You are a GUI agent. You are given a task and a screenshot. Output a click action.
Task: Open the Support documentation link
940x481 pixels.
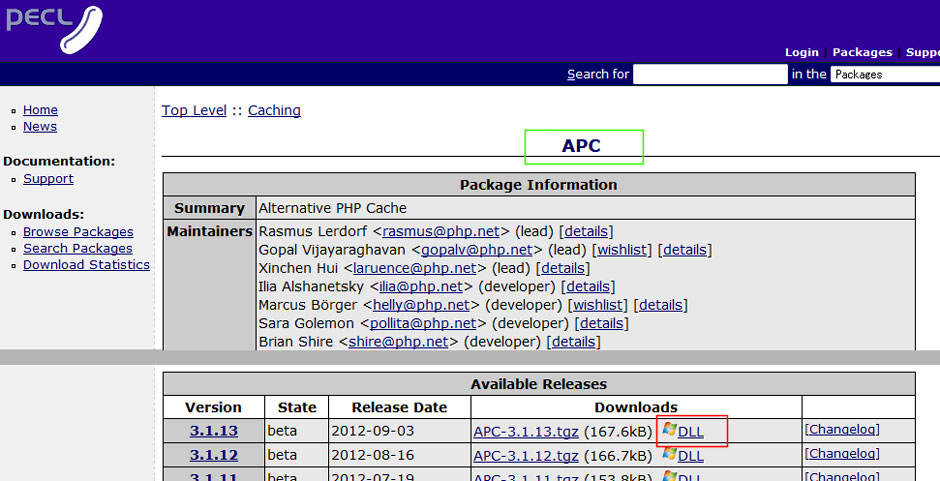point(48,179)
